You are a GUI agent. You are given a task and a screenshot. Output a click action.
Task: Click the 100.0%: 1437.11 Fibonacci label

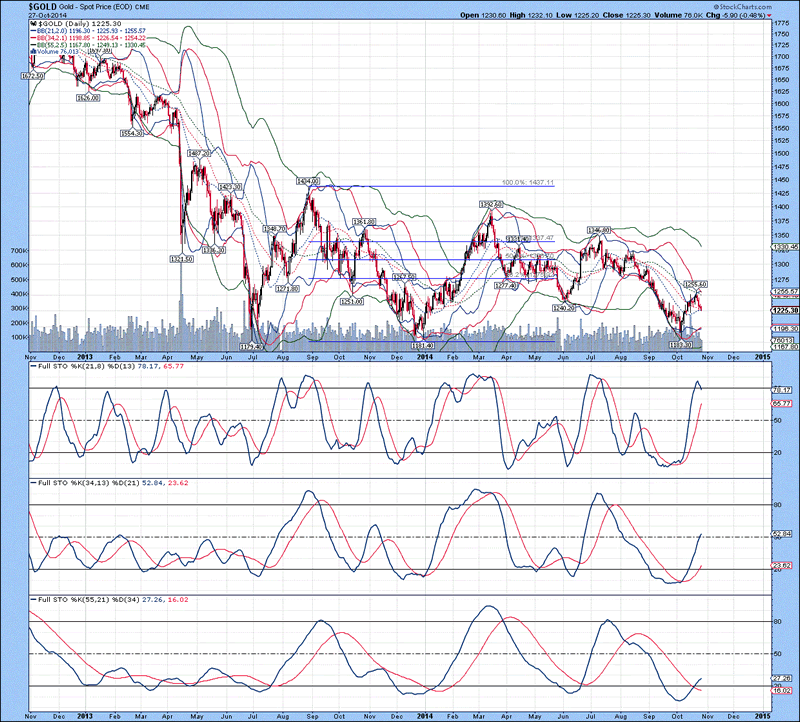(527, 183)
